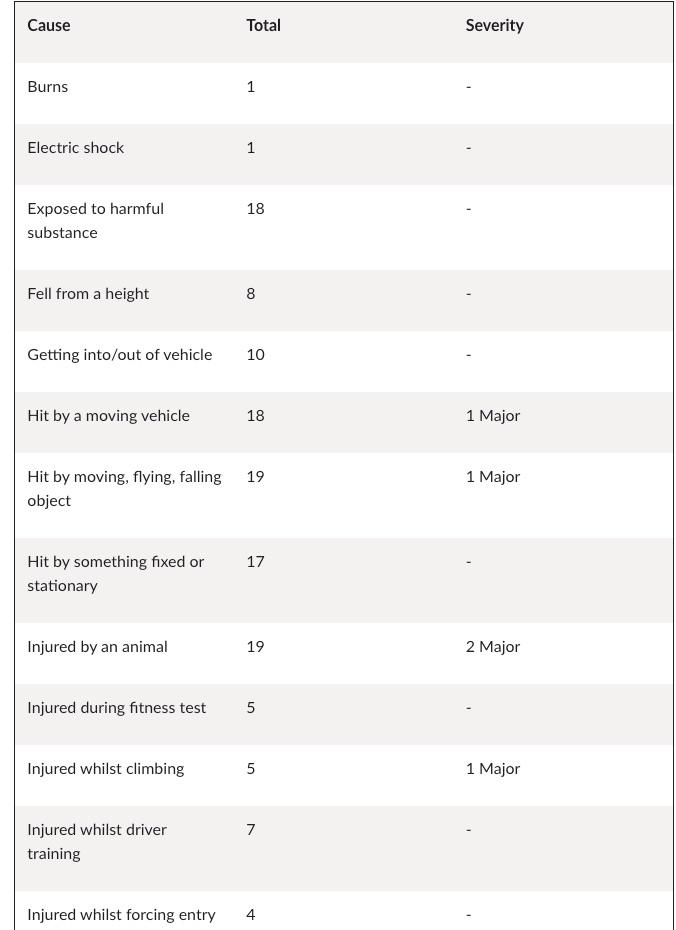This screenshot has height=930, width=676.
Task: Select the Electric shock cell
Action: (x=76, y=148)
